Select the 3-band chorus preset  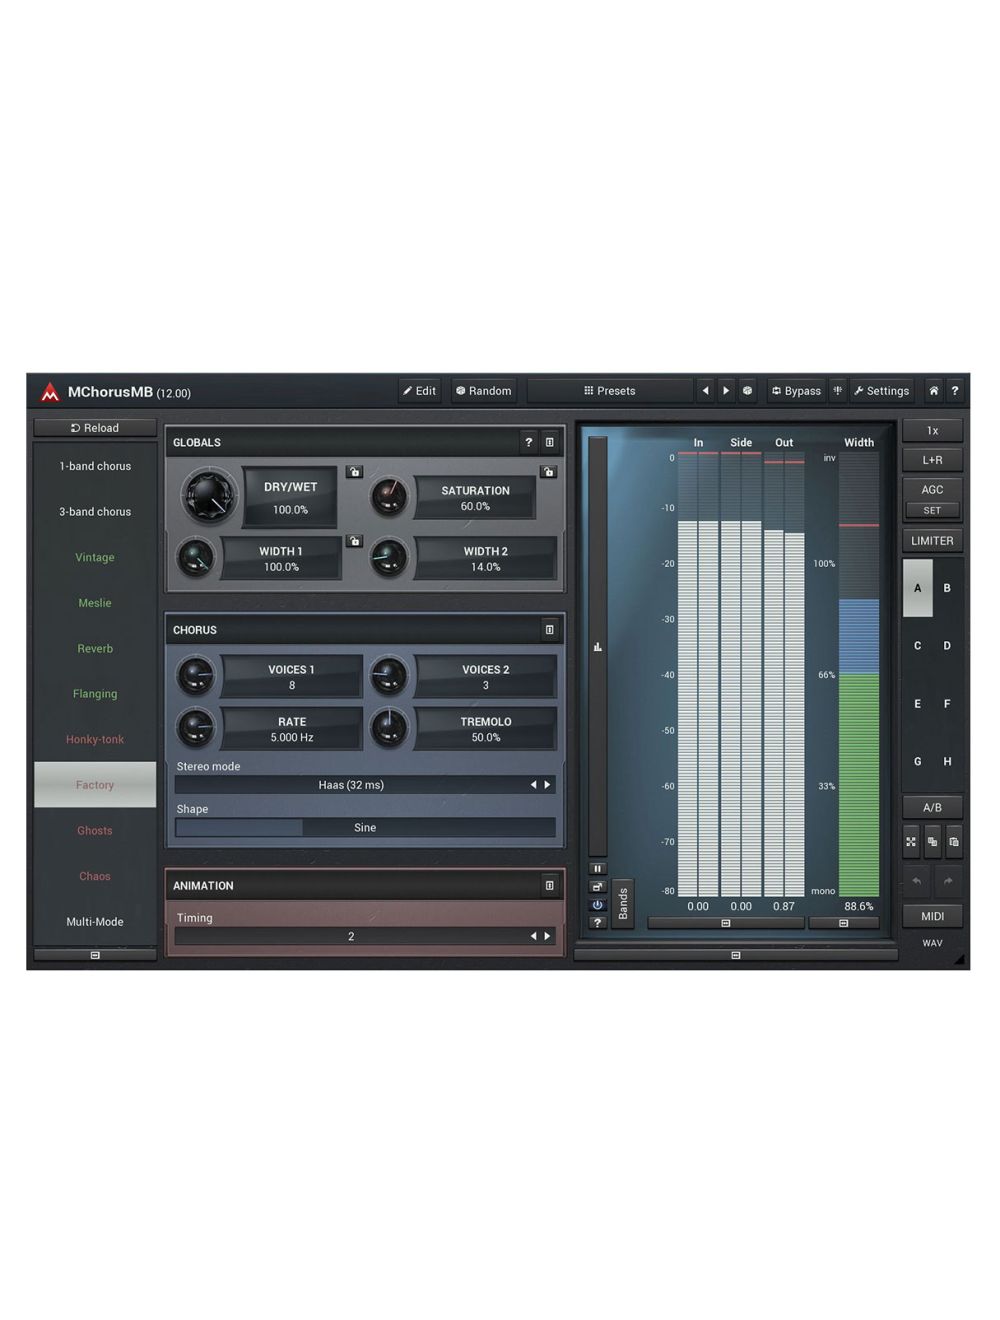tap(95, 512)
